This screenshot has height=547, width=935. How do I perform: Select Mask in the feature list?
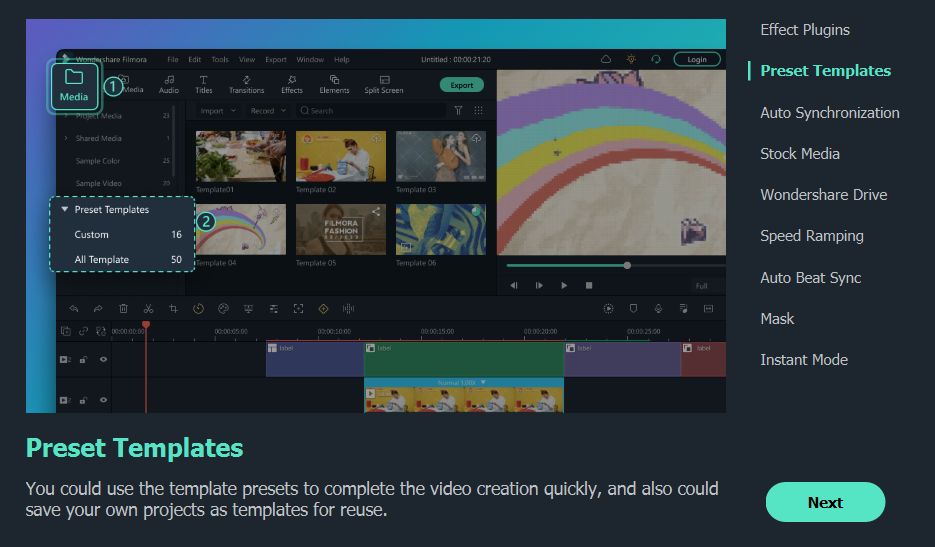pyautogui.click(x=777, y=319)
